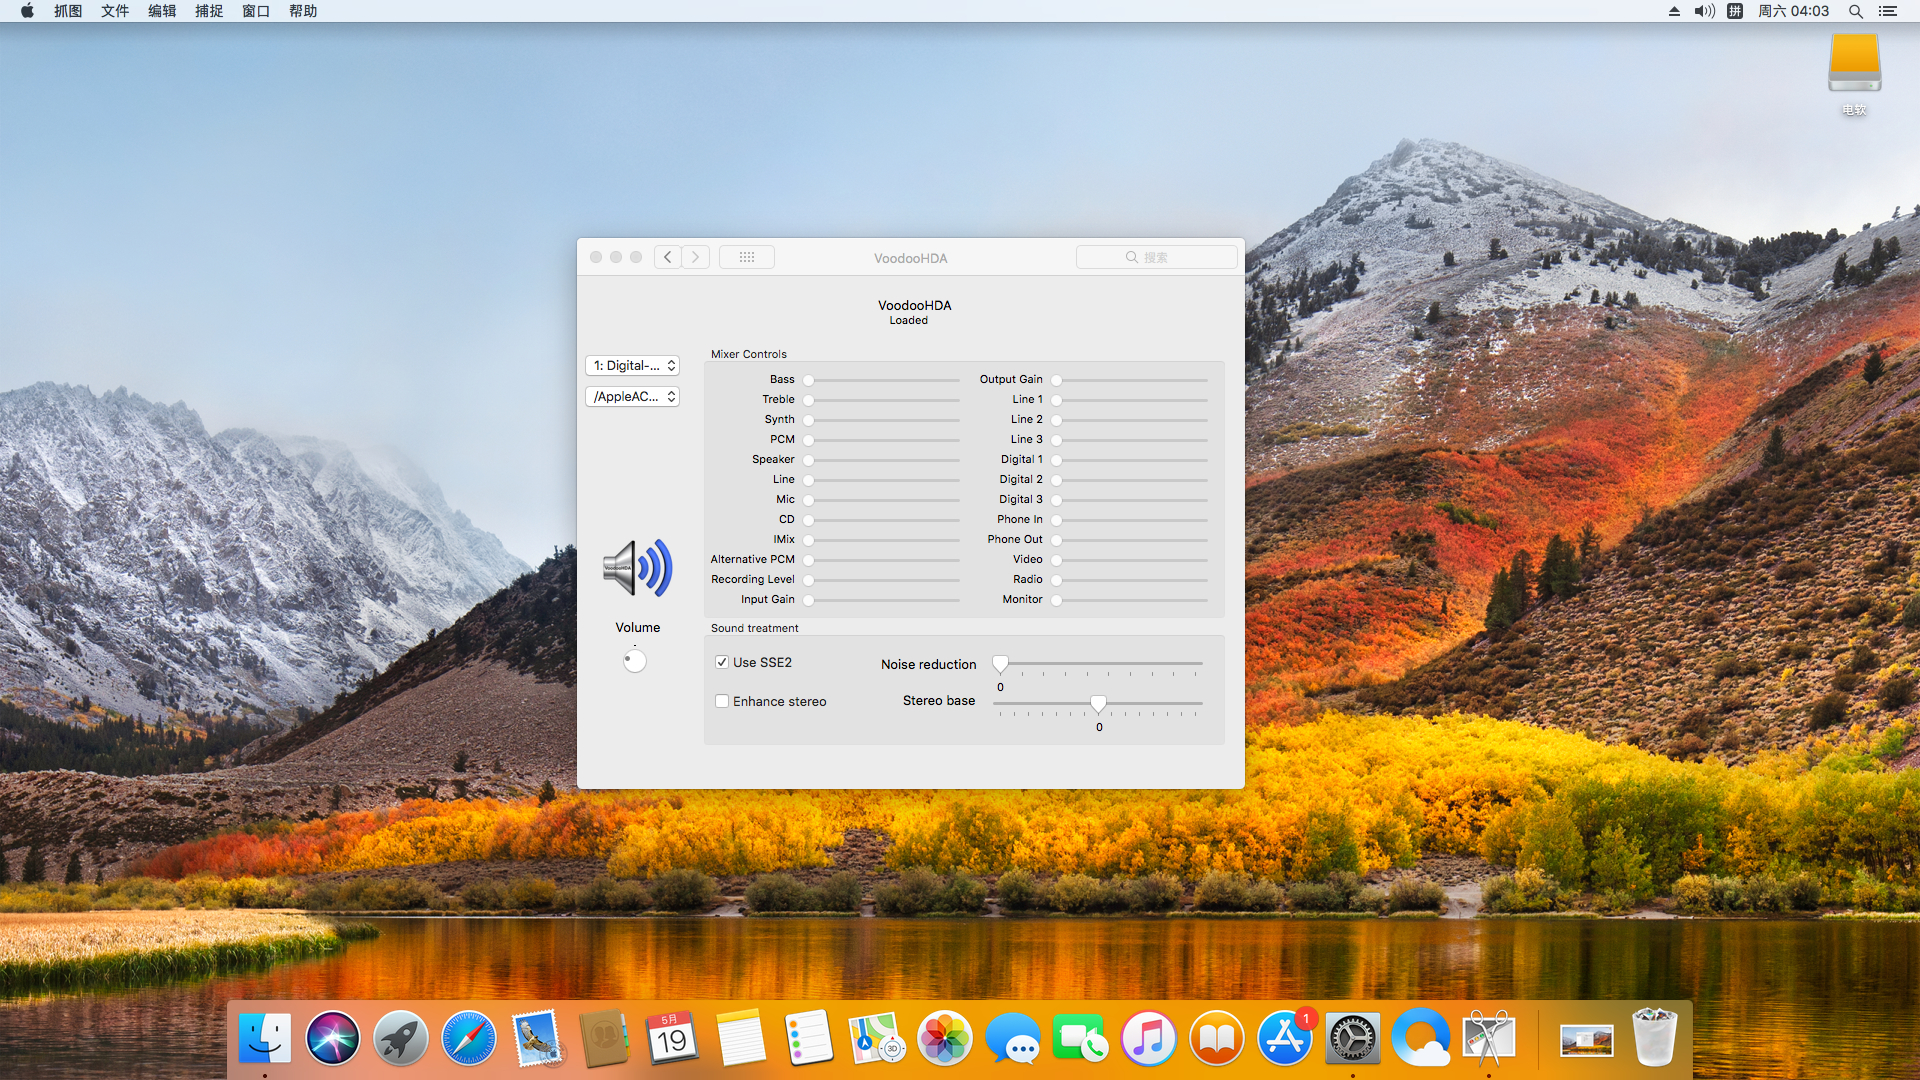Open the input method menu bar icon

(1735, 11)
